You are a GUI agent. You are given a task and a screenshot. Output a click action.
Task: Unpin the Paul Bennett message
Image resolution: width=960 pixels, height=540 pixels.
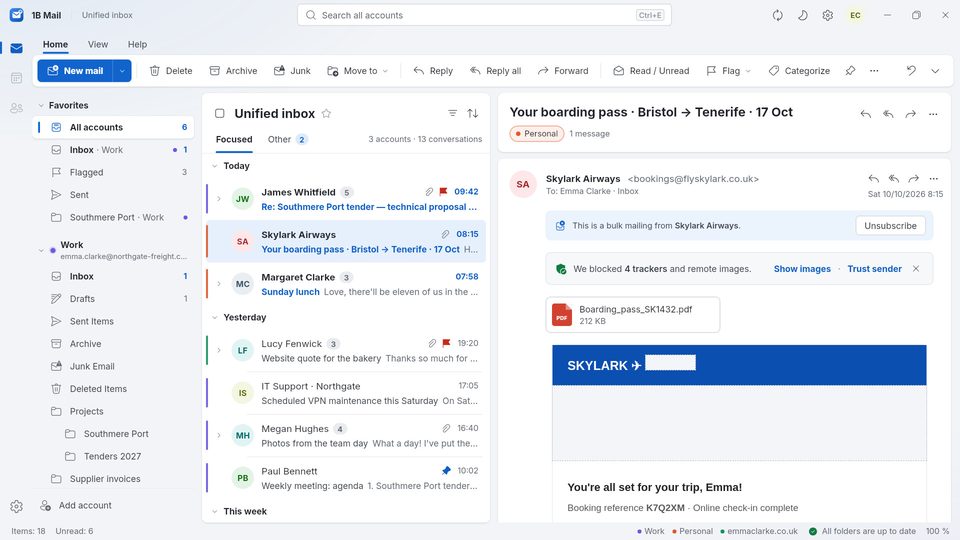click(x=446, y=471)
